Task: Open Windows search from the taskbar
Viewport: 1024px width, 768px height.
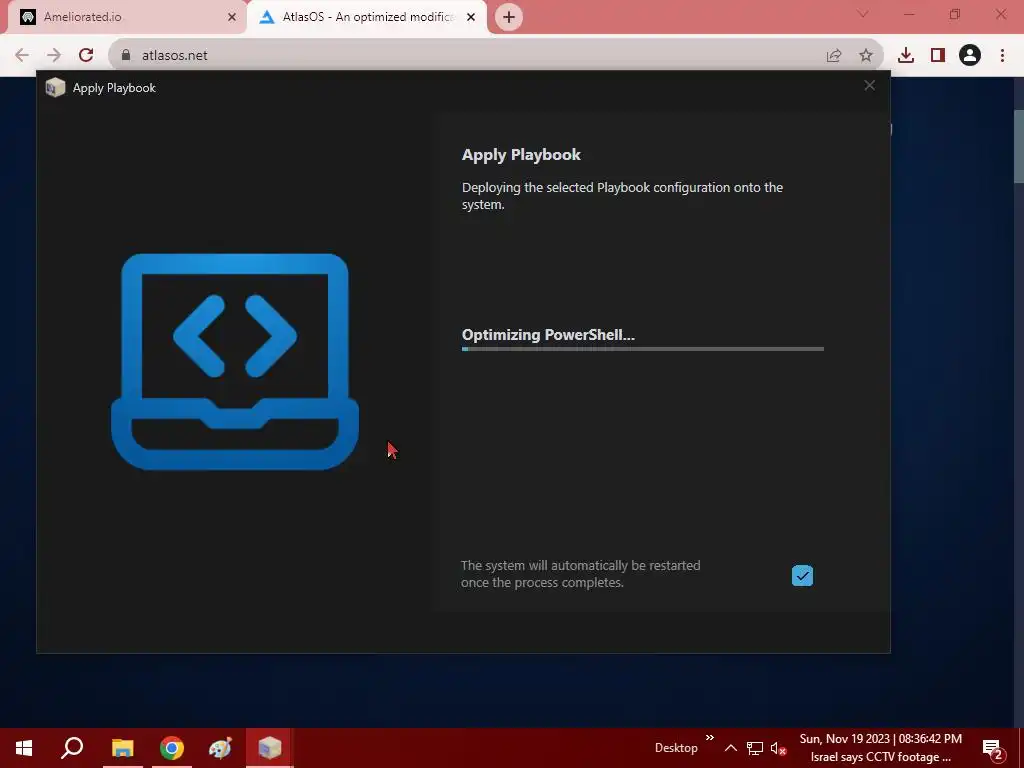Action: [x=72, y=748]
